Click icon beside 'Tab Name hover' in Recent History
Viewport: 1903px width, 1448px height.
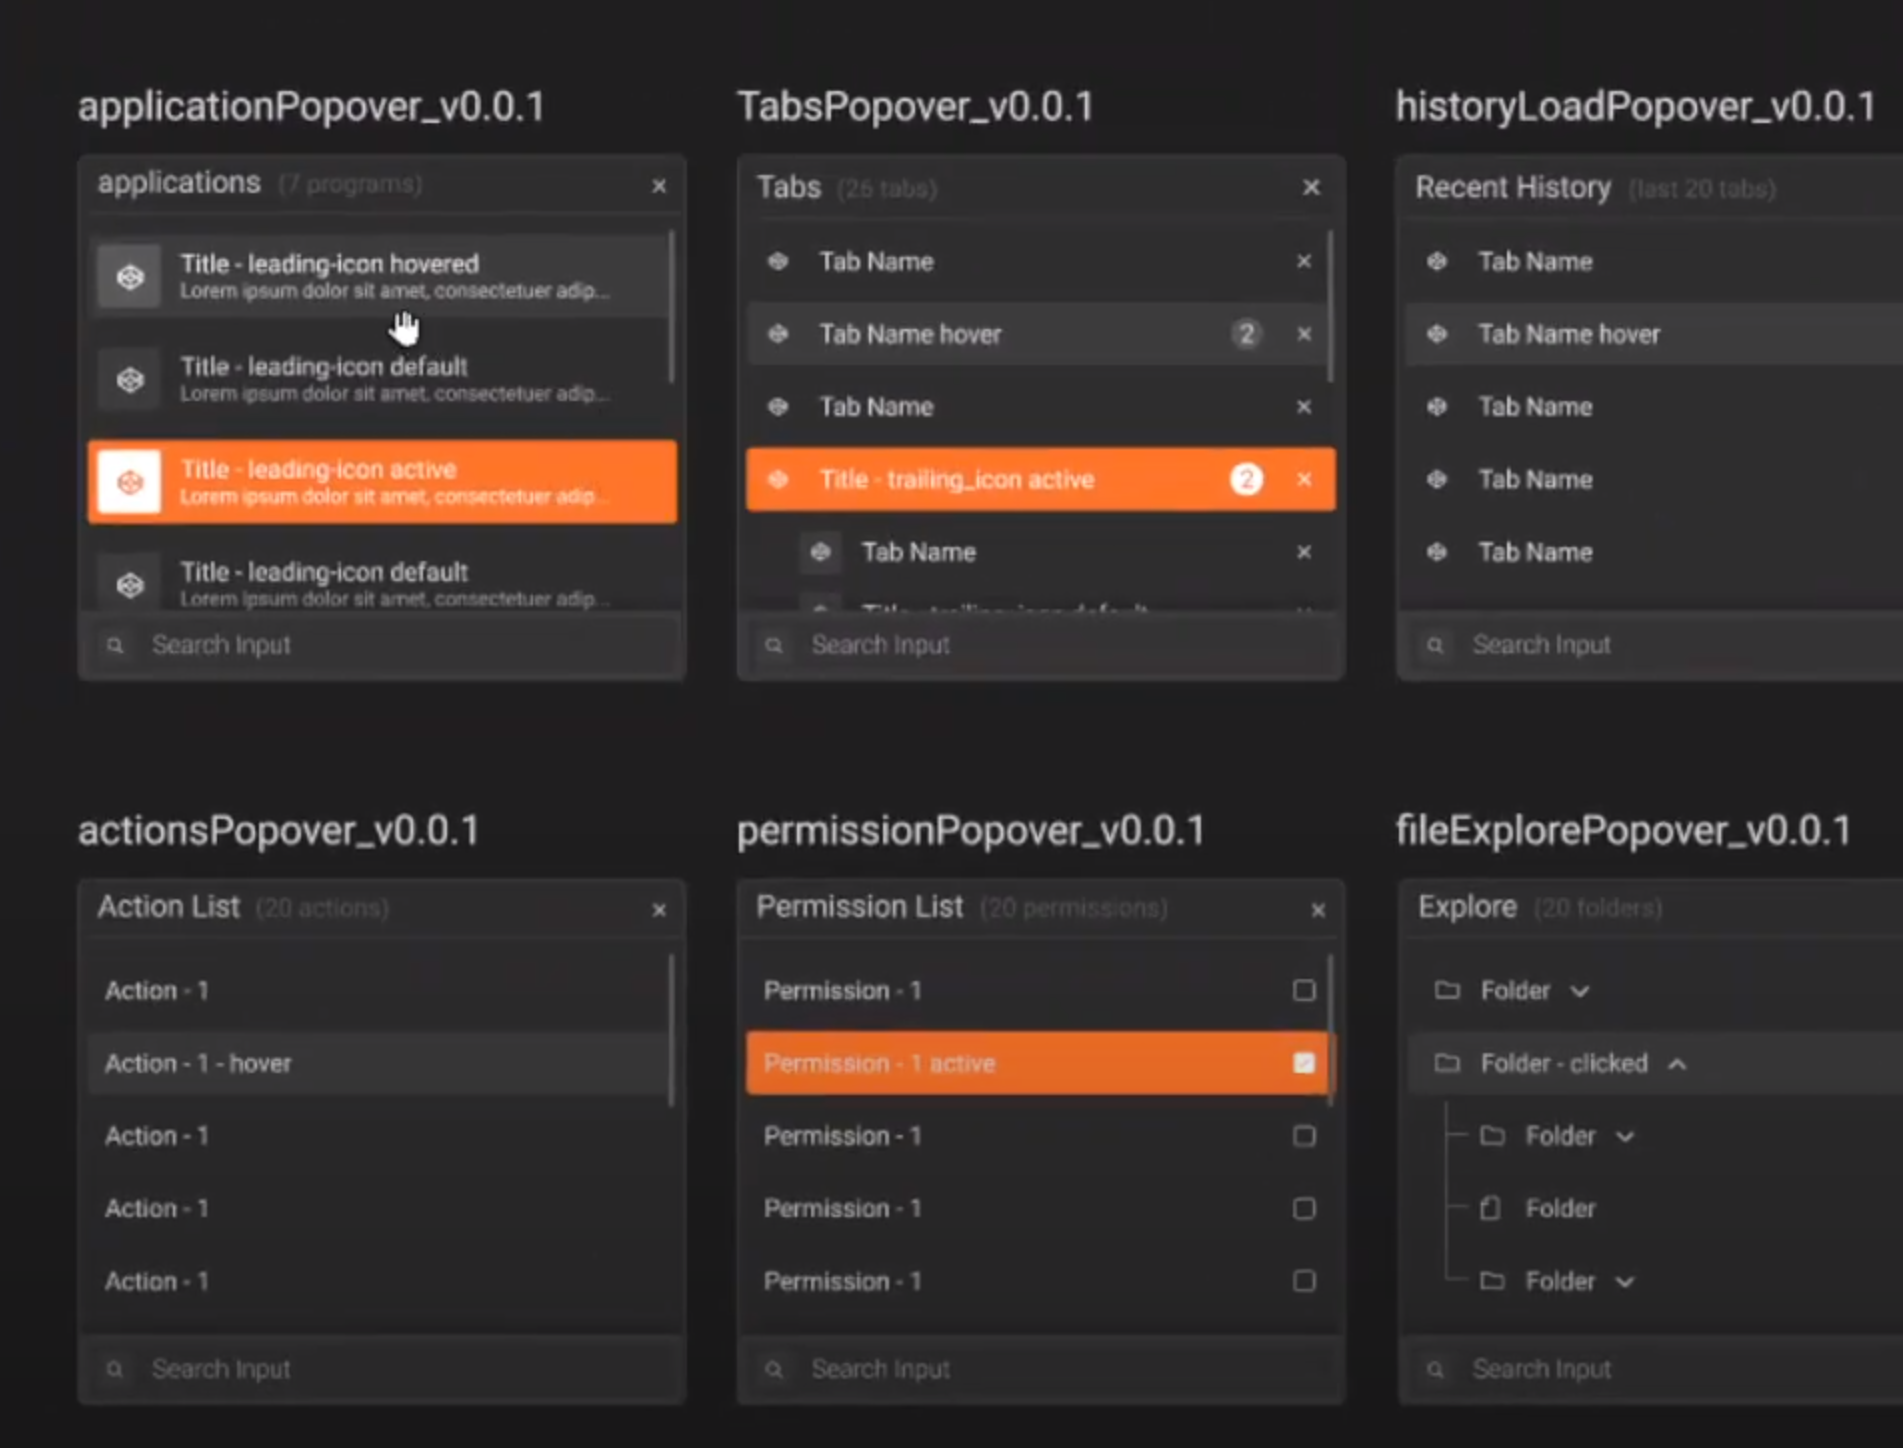pos(1437,334)
